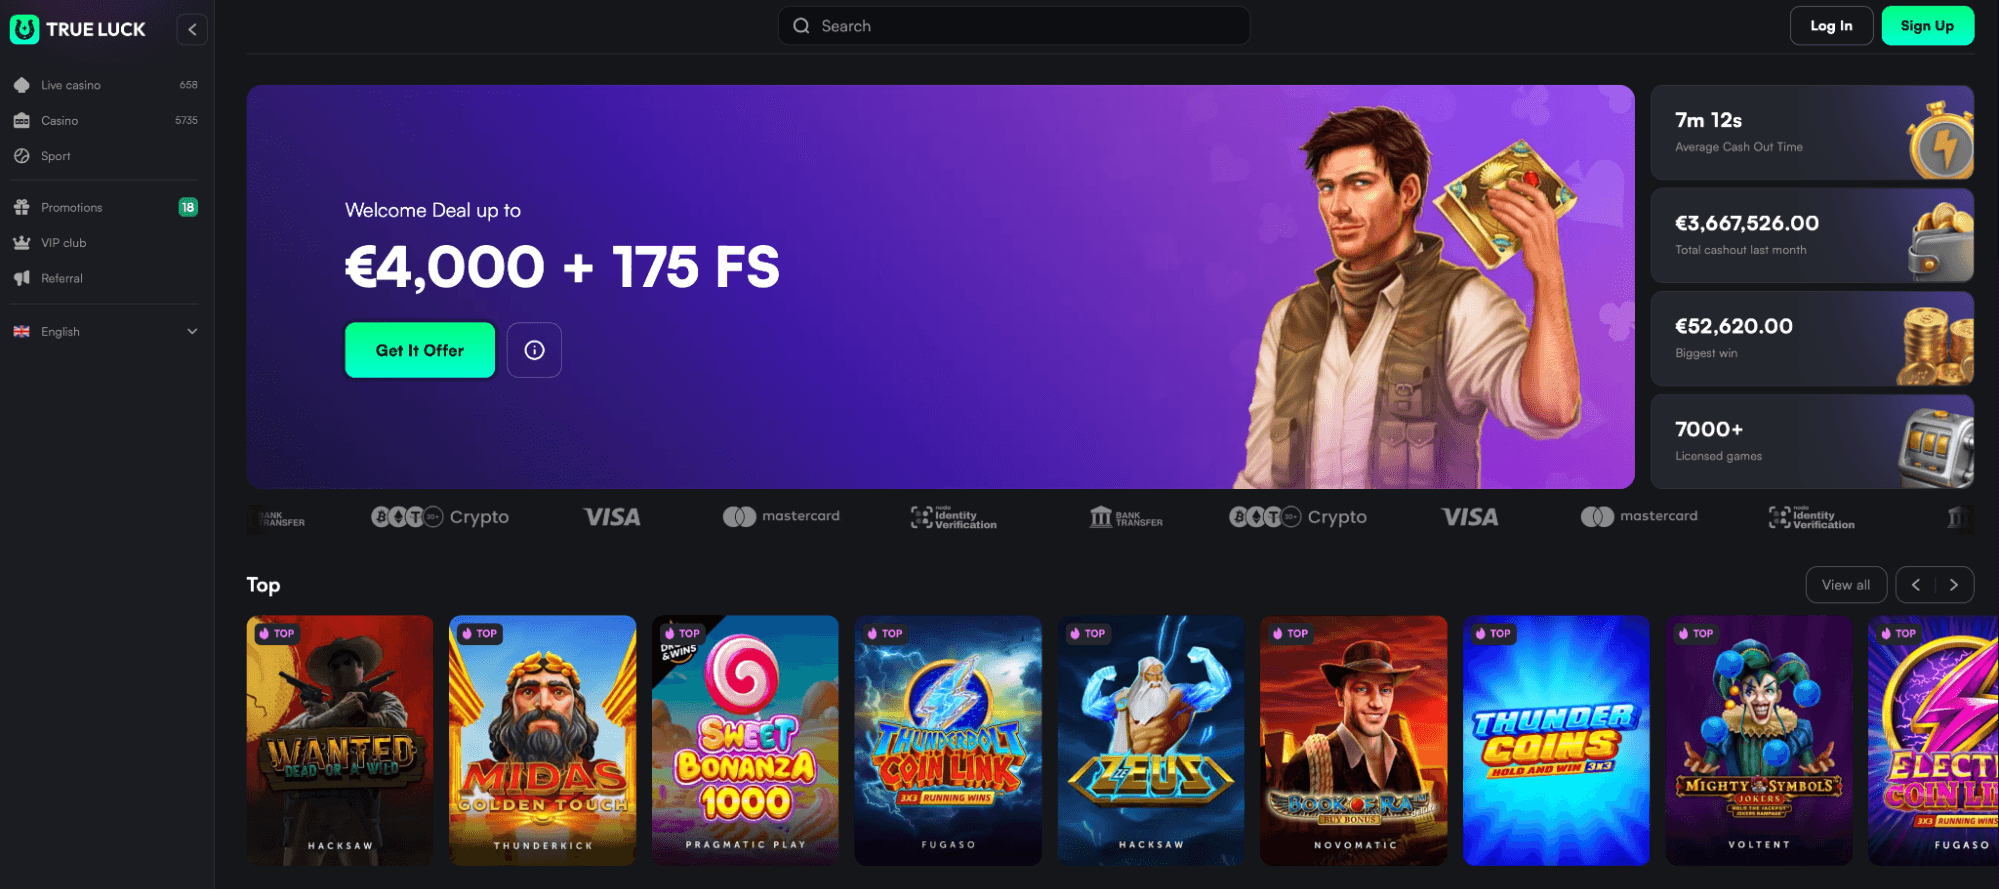Click the Sign Up button

tap(1927, 26)
